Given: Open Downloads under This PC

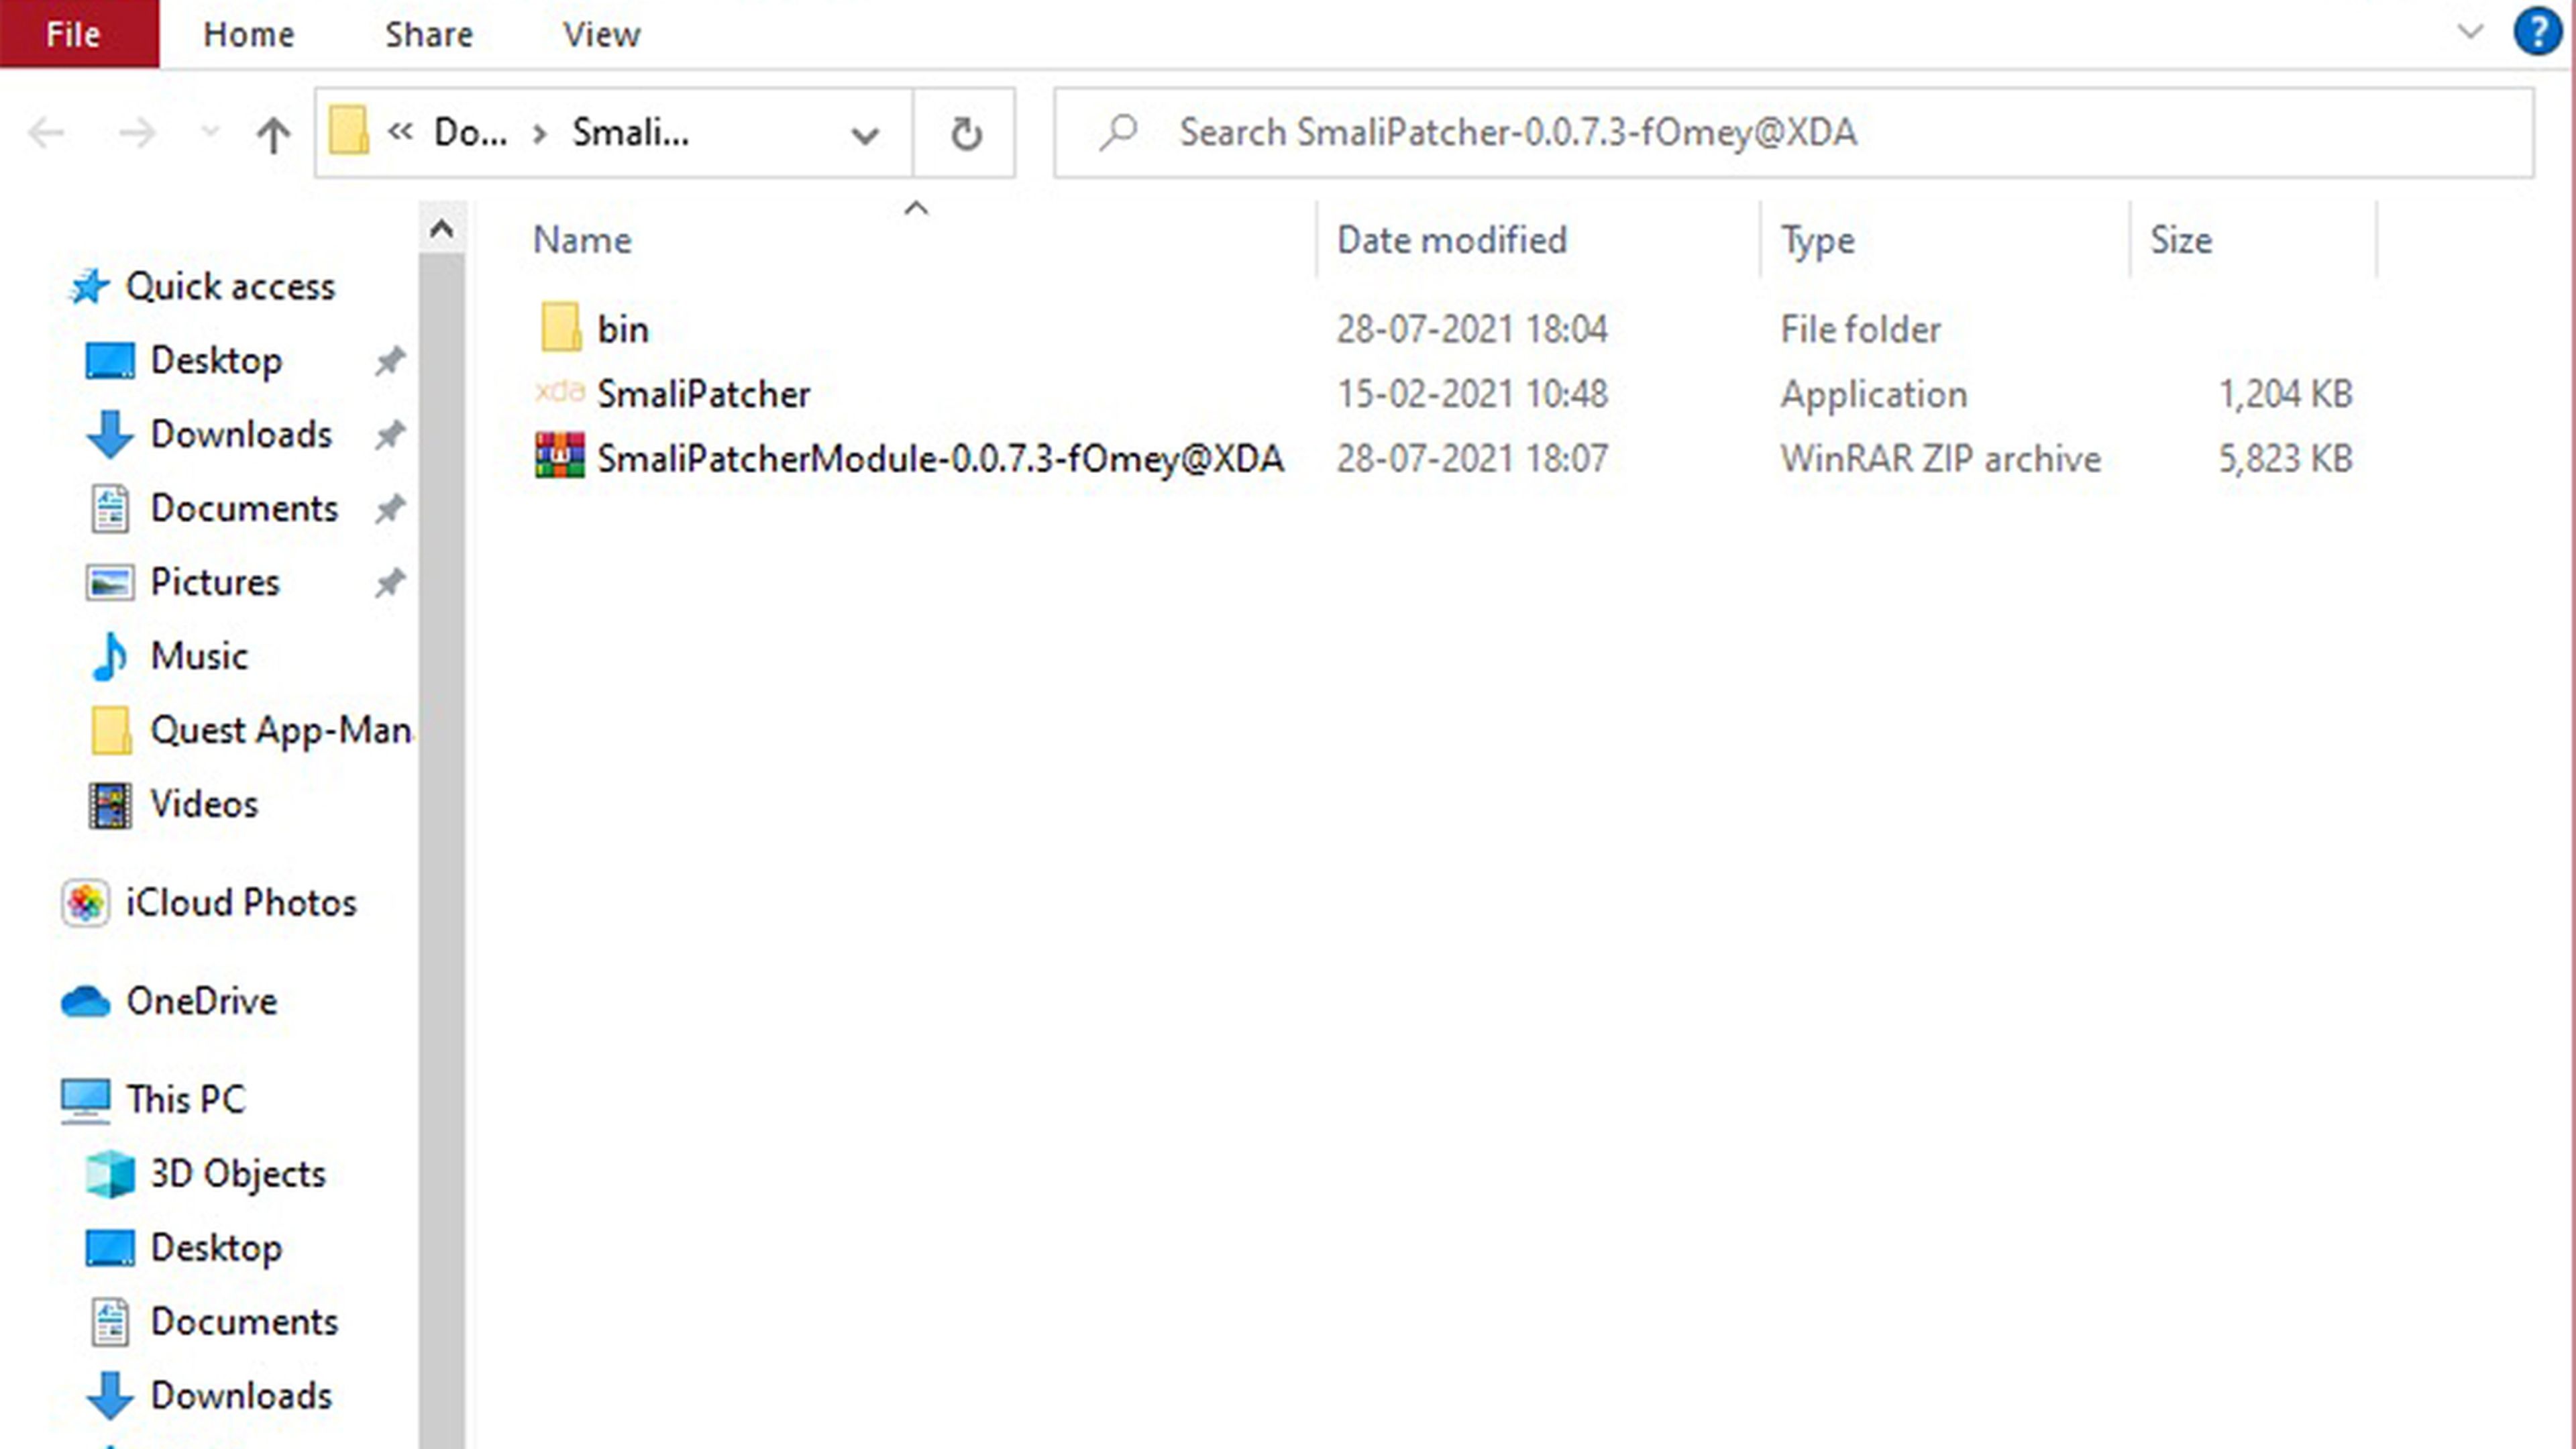Looking at the screenshot, I should (241, 1396).
